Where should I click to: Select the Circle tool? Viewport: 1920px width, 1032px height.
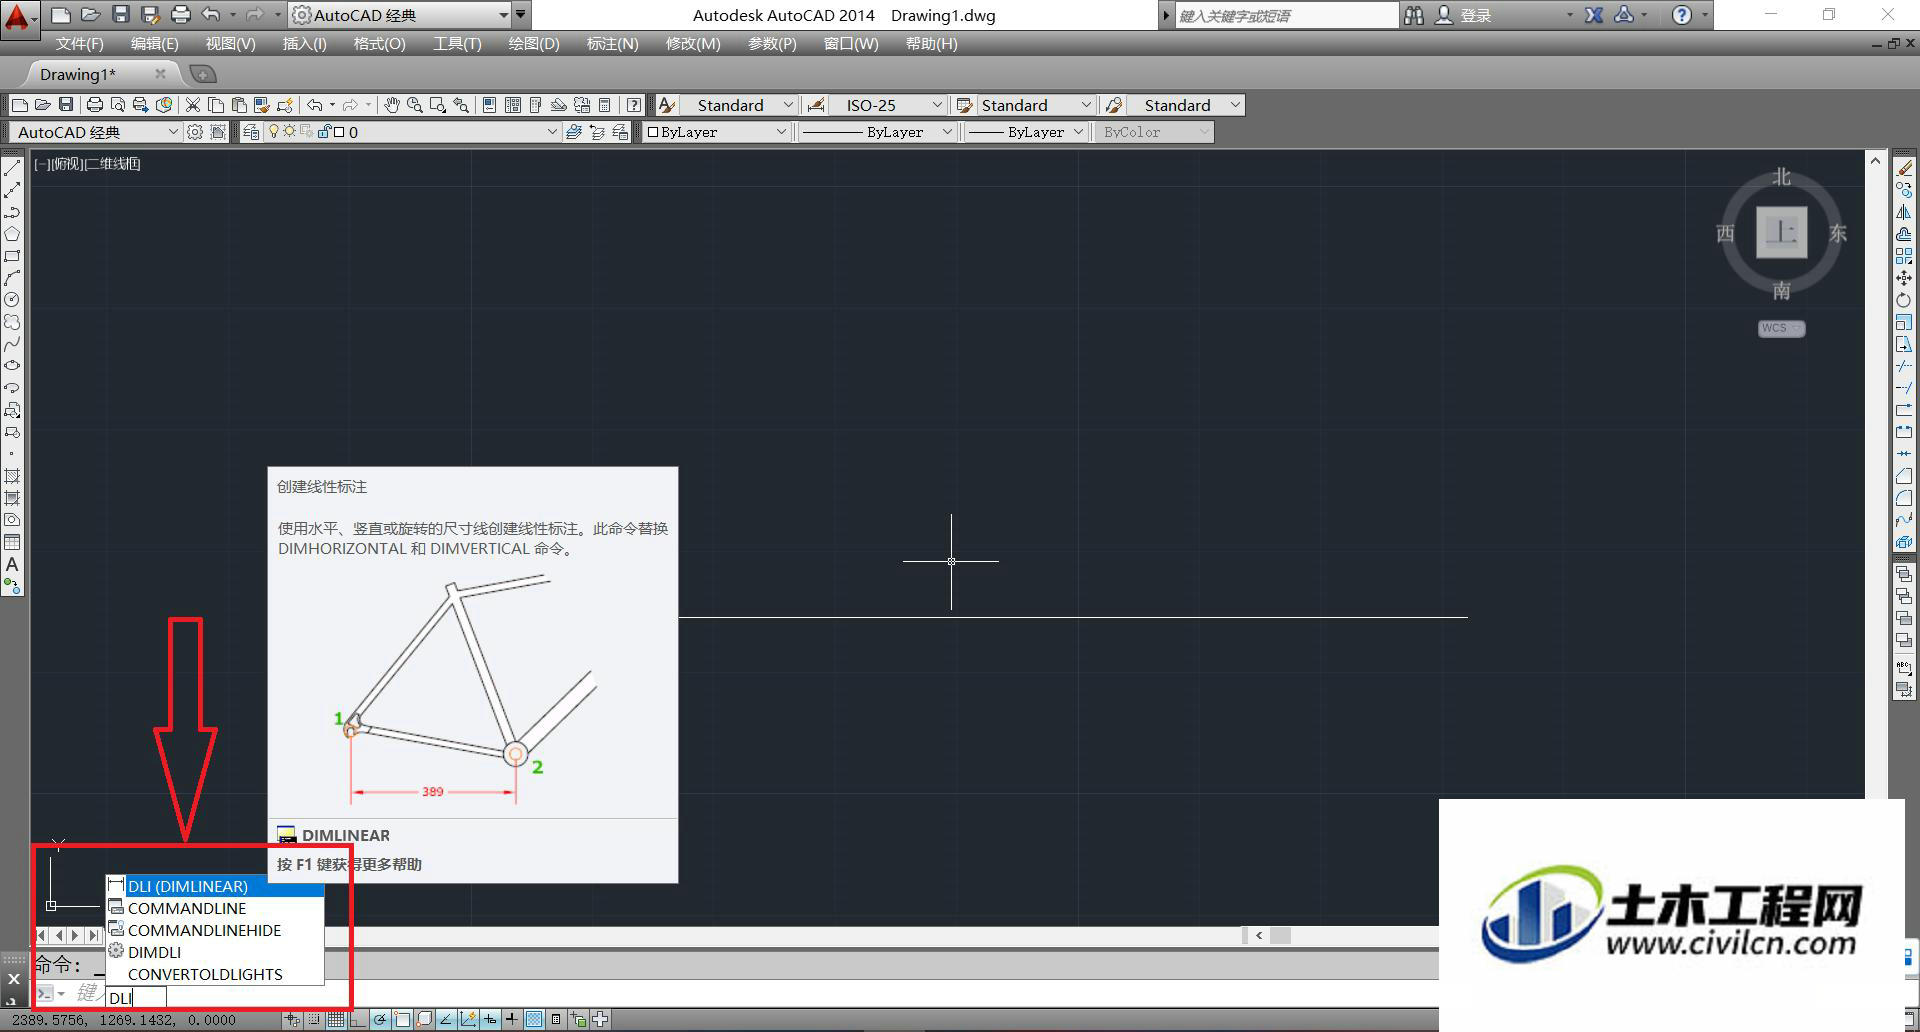point(12,300)
